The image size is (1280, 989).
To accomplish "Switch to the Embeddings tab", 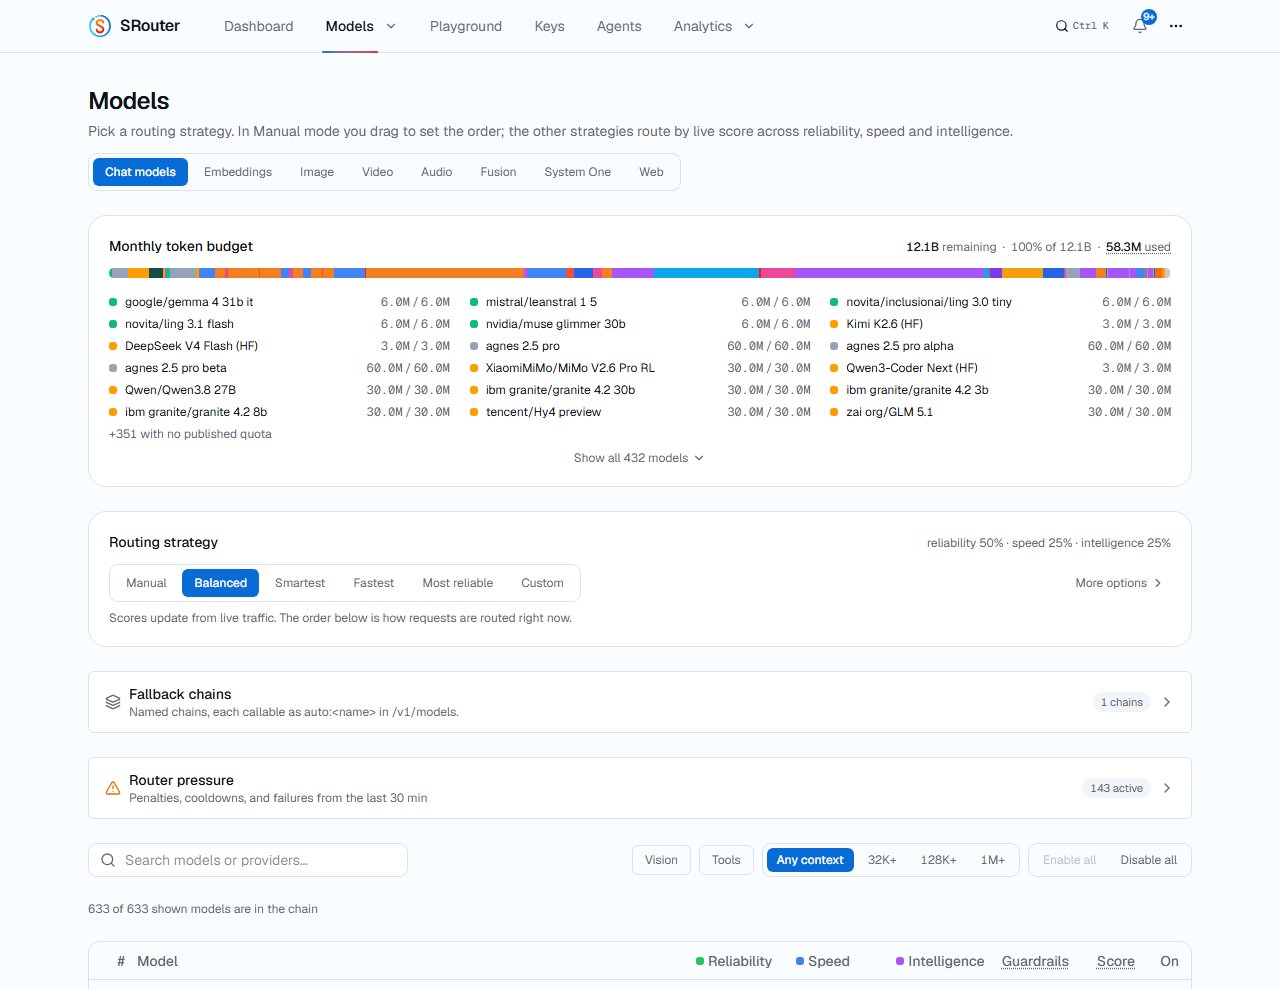I will 238,172.
